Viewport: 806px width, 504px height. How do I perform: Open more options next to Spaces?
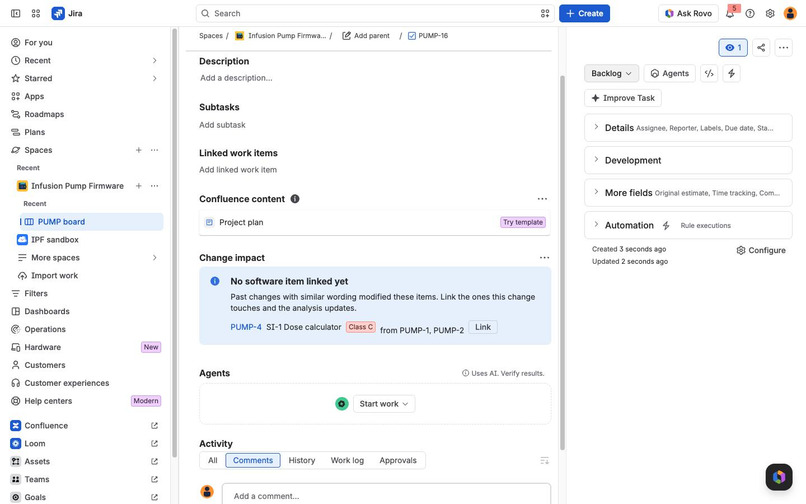click(x=154, y=150)
